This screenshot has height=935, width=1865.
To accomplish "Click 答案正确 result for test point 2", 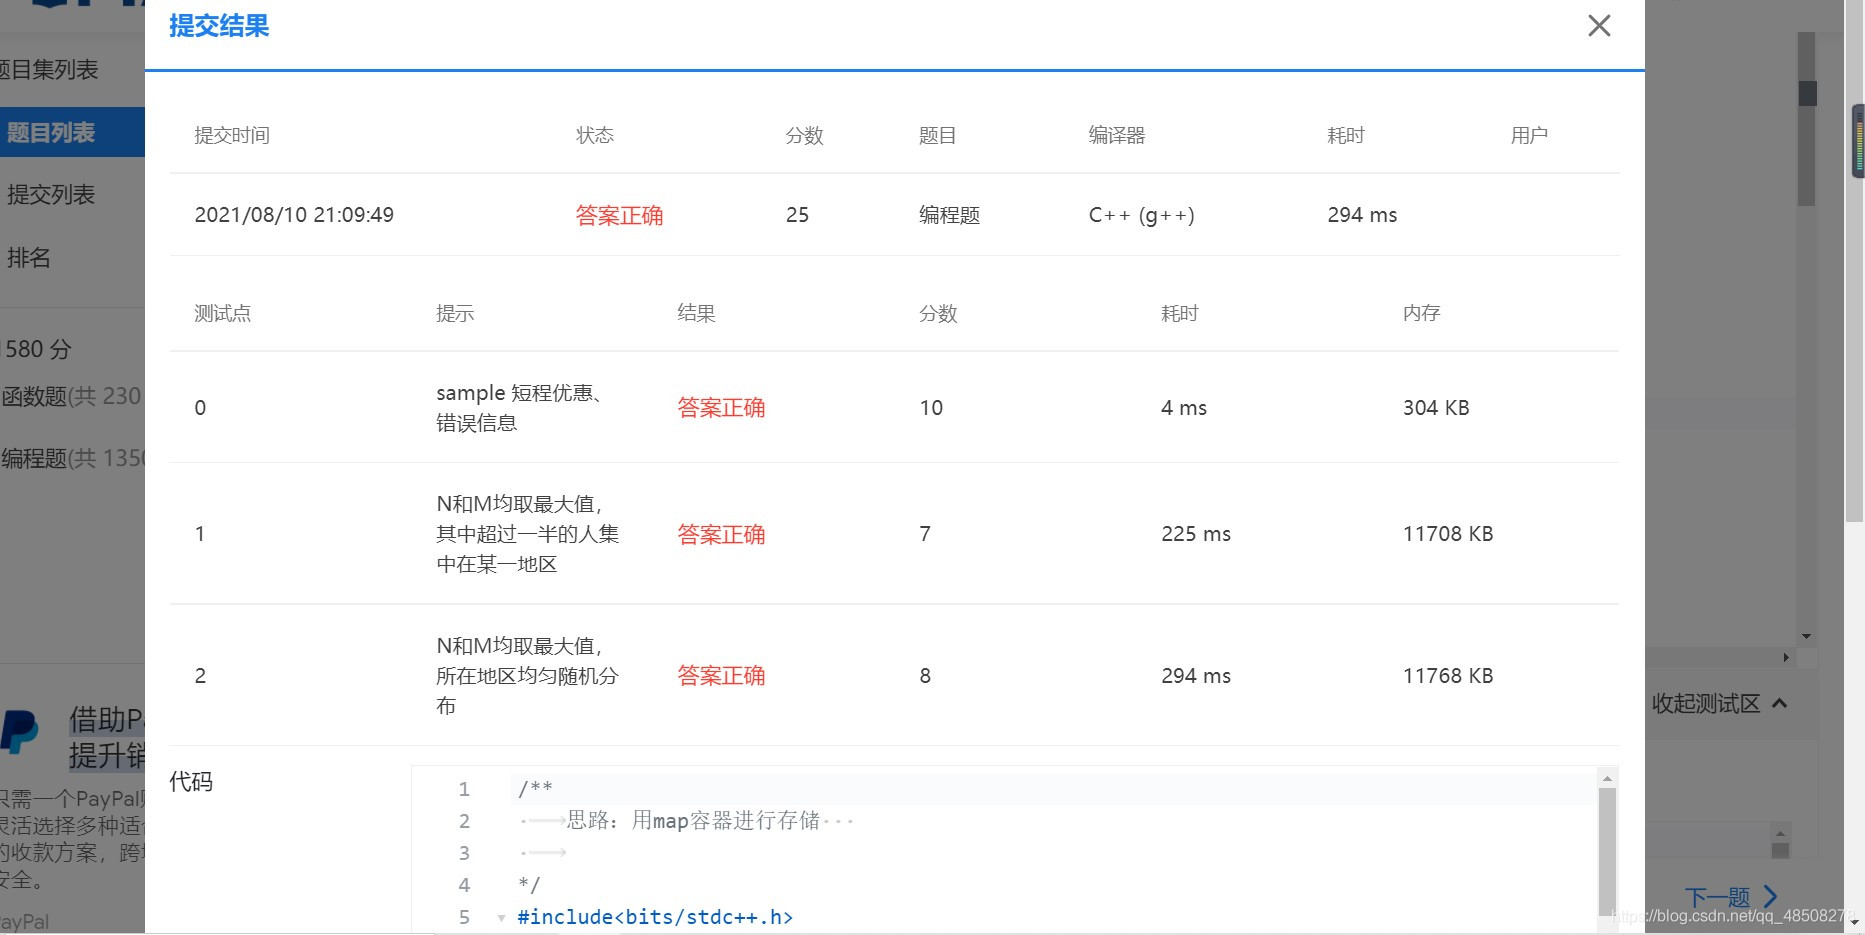I will tap(721, 676).
